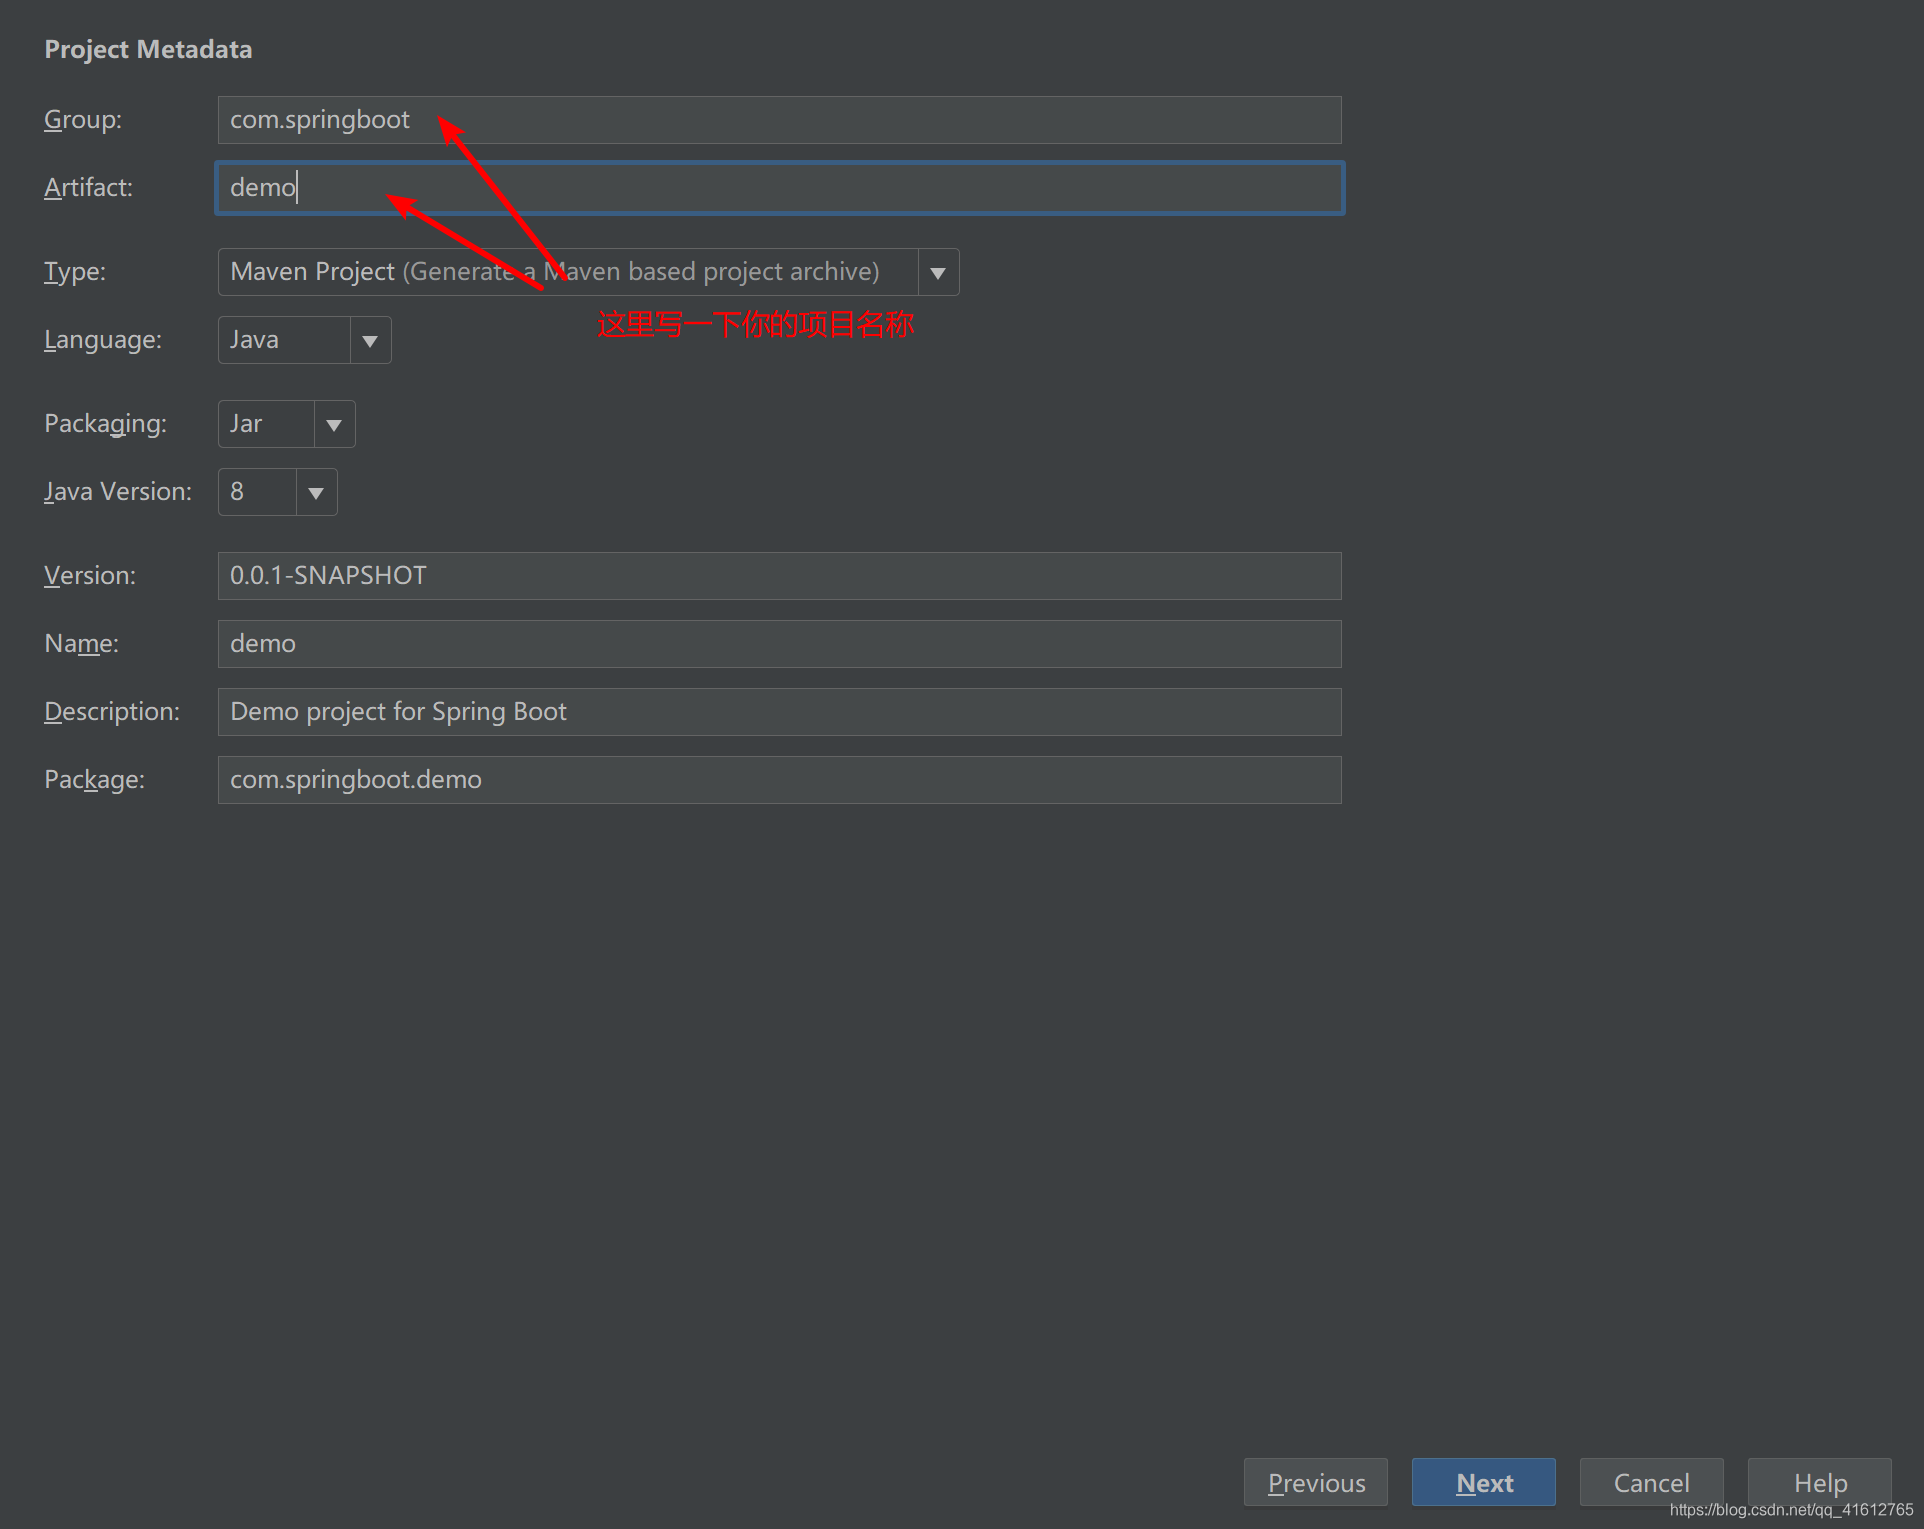Screen dimensions: 1924x1529
Task: Click the Name input field
Action: click(x=779, y=644)
